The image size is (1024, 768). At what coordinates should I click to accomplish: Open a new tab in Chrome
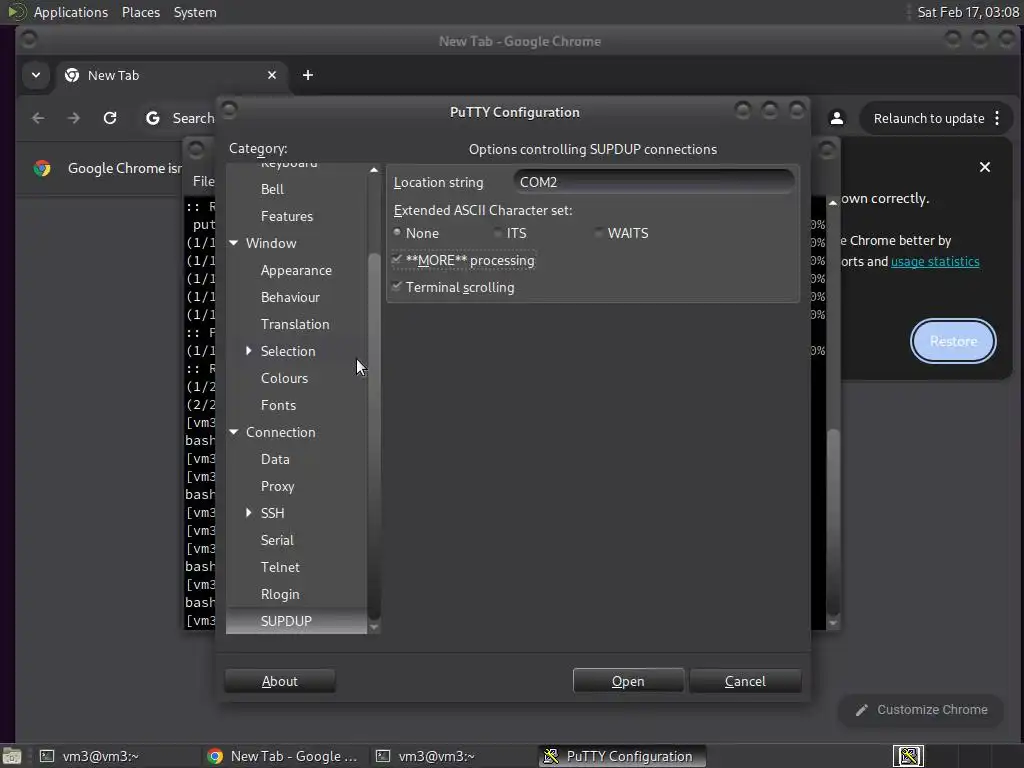308,75
